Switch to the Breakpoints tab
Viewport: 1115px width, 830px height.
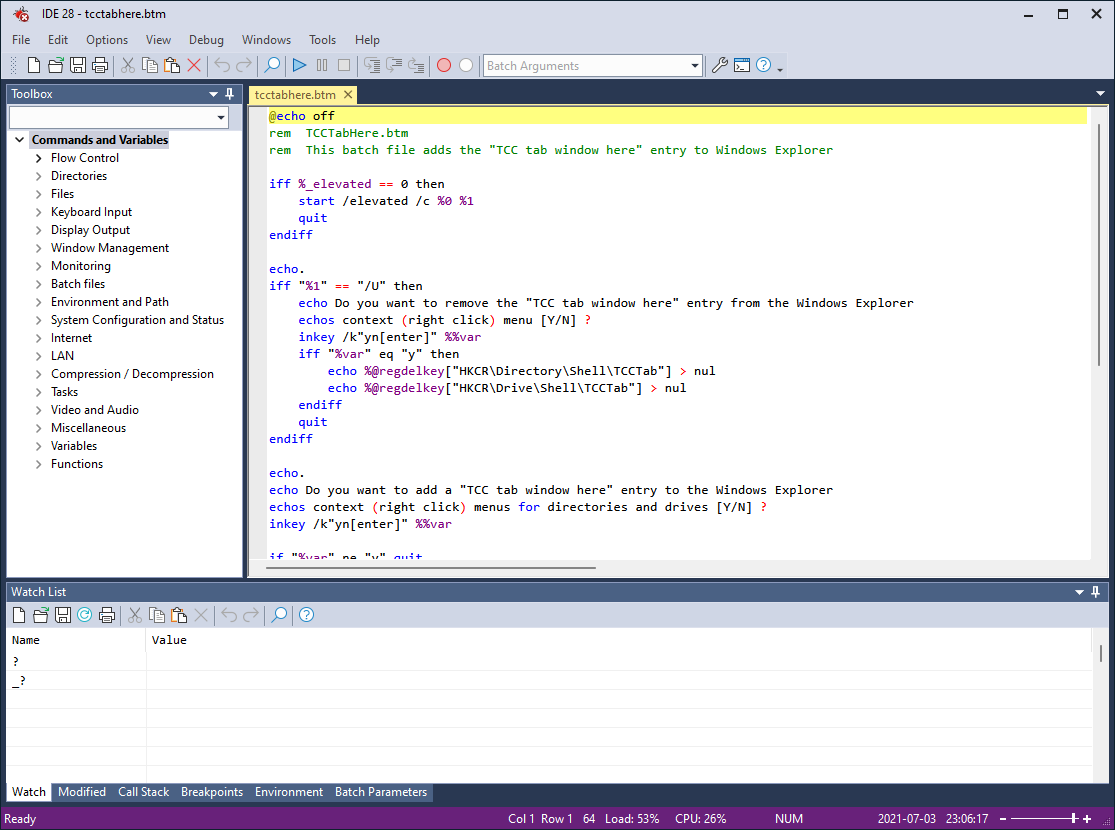pos(212,792)
